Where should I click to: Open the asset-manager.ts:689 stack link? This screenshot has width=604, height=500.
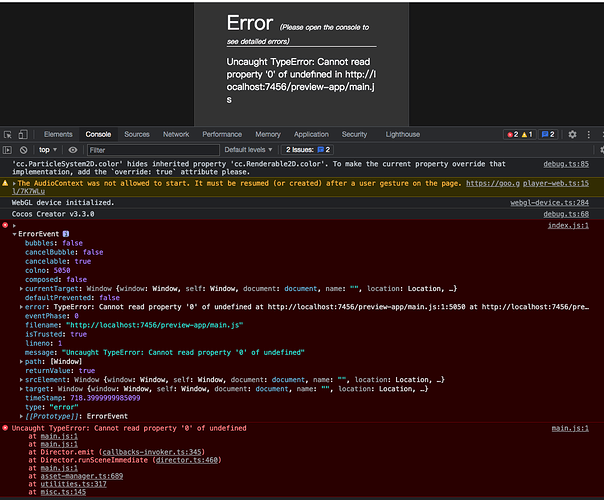click(x=82, y=477)
